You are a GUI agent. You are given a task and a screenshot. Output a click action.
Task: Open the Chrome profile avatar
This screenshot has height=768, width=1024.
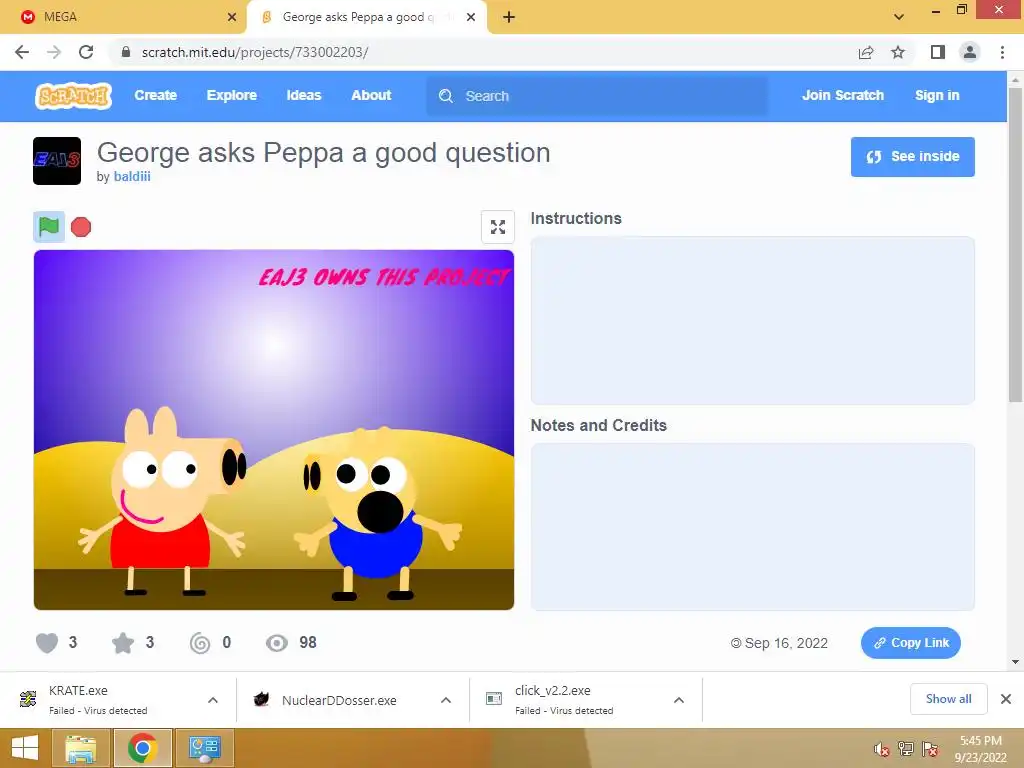pyautogui.click(x=970, y=52)
